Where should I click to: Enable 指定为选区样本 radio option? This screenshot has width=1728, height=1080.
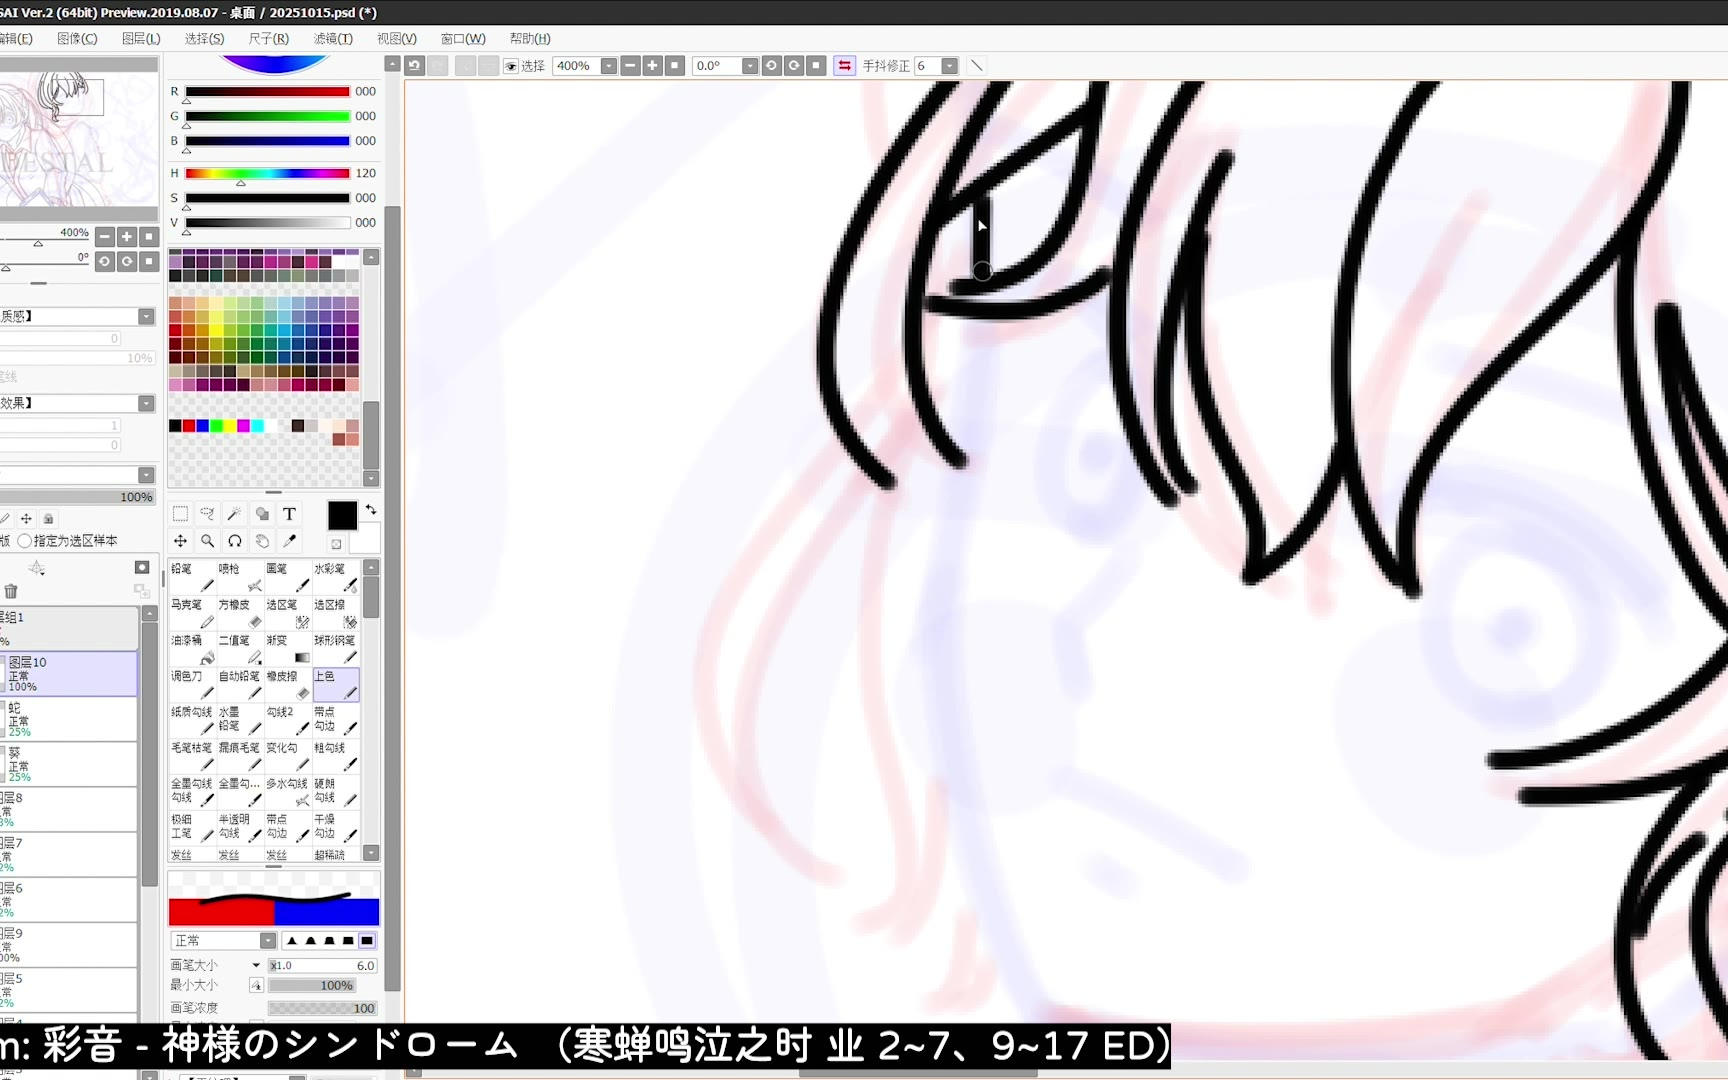(25, 541)
